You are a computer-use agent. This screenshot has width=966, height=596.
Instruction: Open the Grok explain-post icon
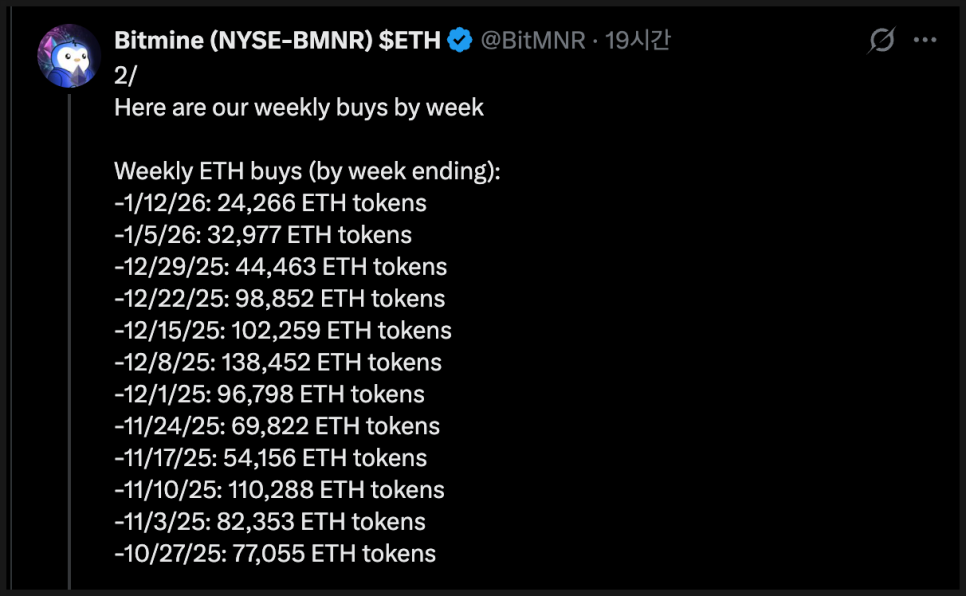click(x=881, y=41)
